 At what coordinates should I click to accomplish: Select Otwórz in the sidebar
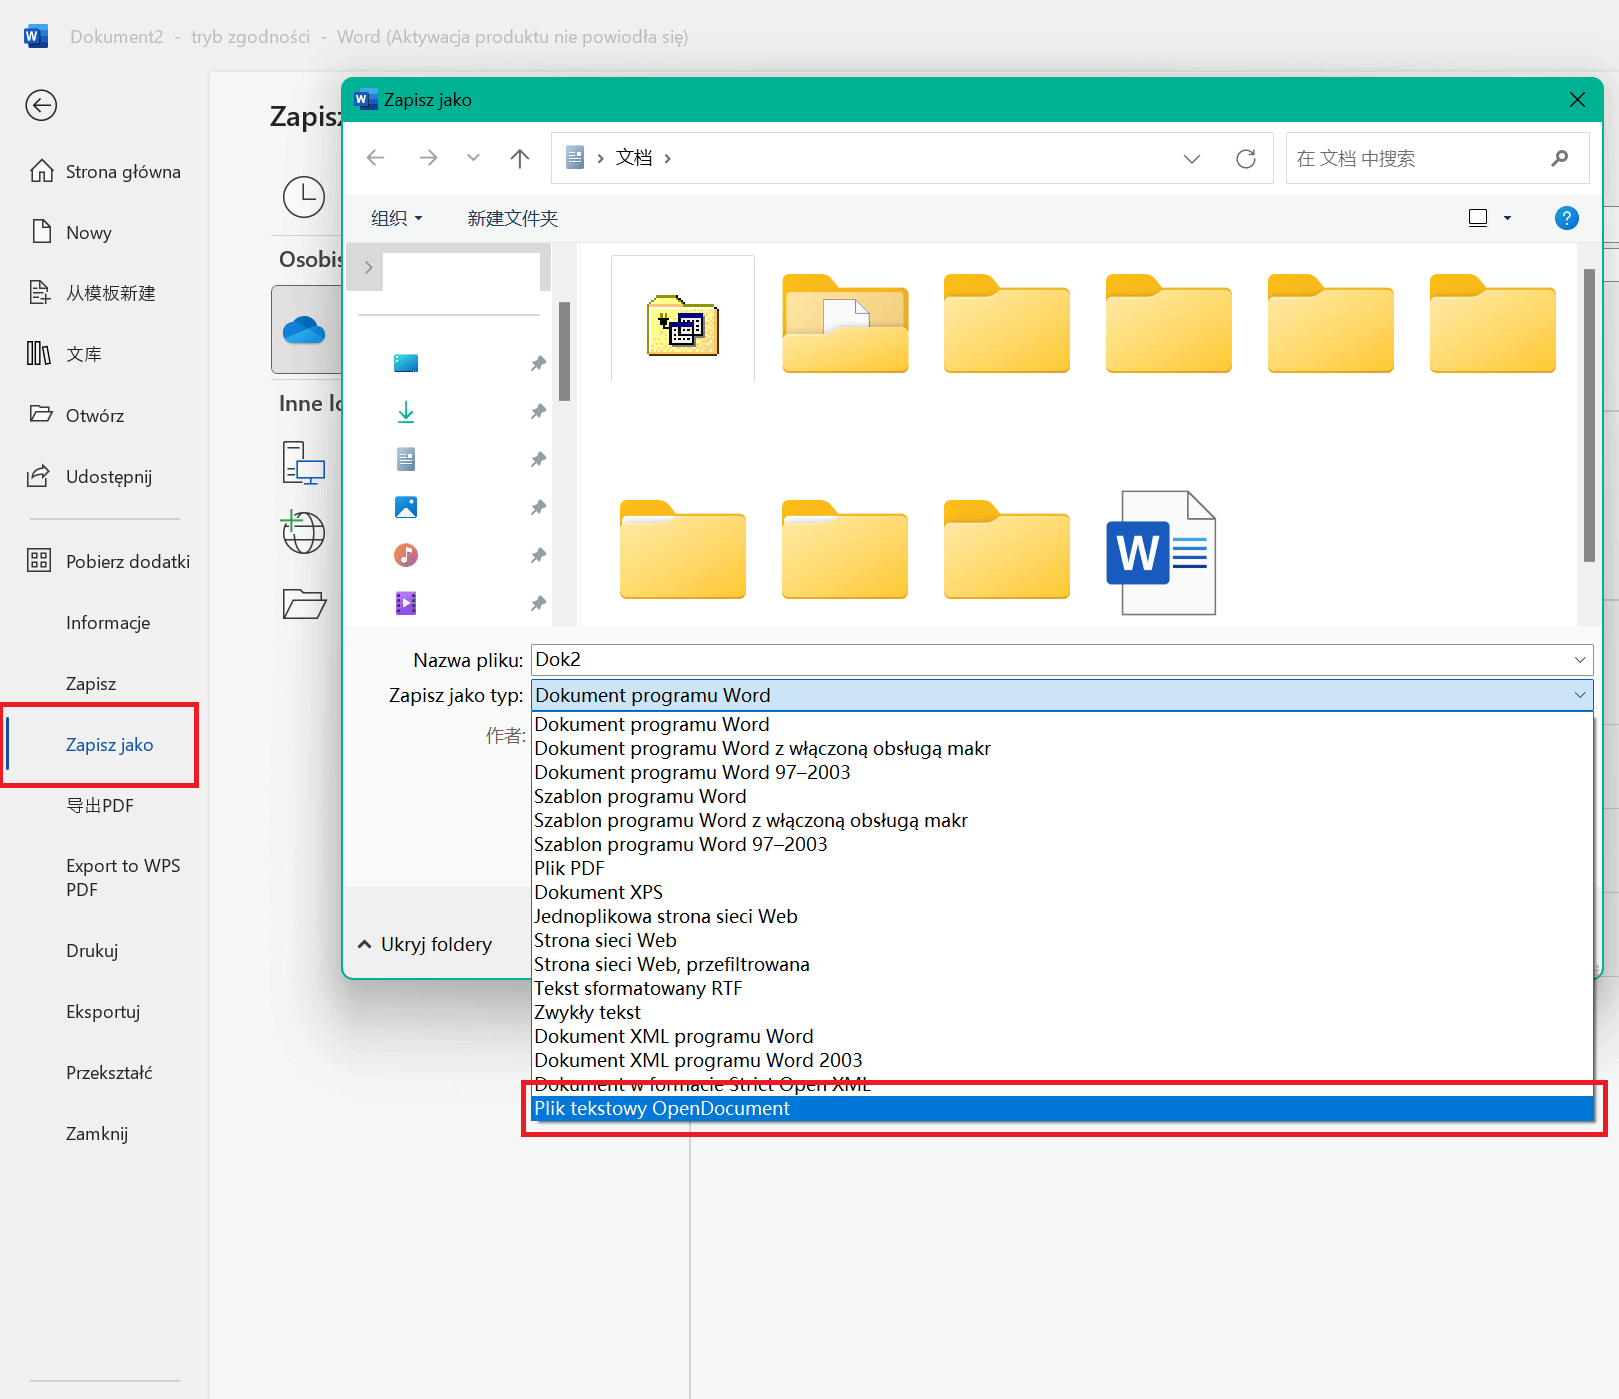coord(77,415)
